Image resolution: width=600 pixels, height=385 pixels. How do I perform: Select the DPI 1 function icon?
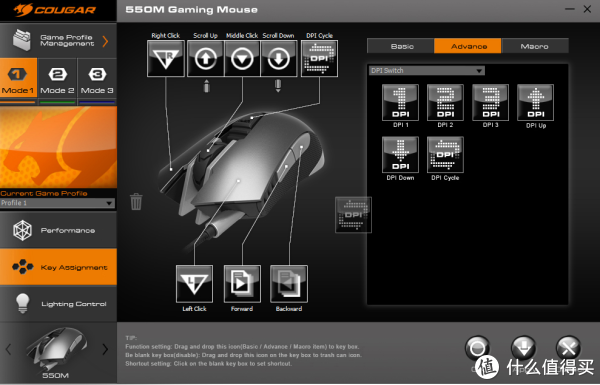point(400,103)
